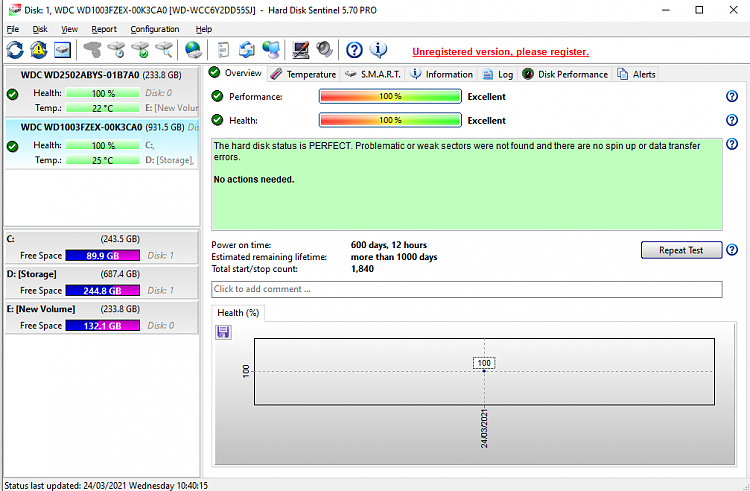Viewport: 750px width, 491px height.
Task: Select the WDC WD2502ABYS-01B7A0 disk entry
Action: tap(101, 92)
